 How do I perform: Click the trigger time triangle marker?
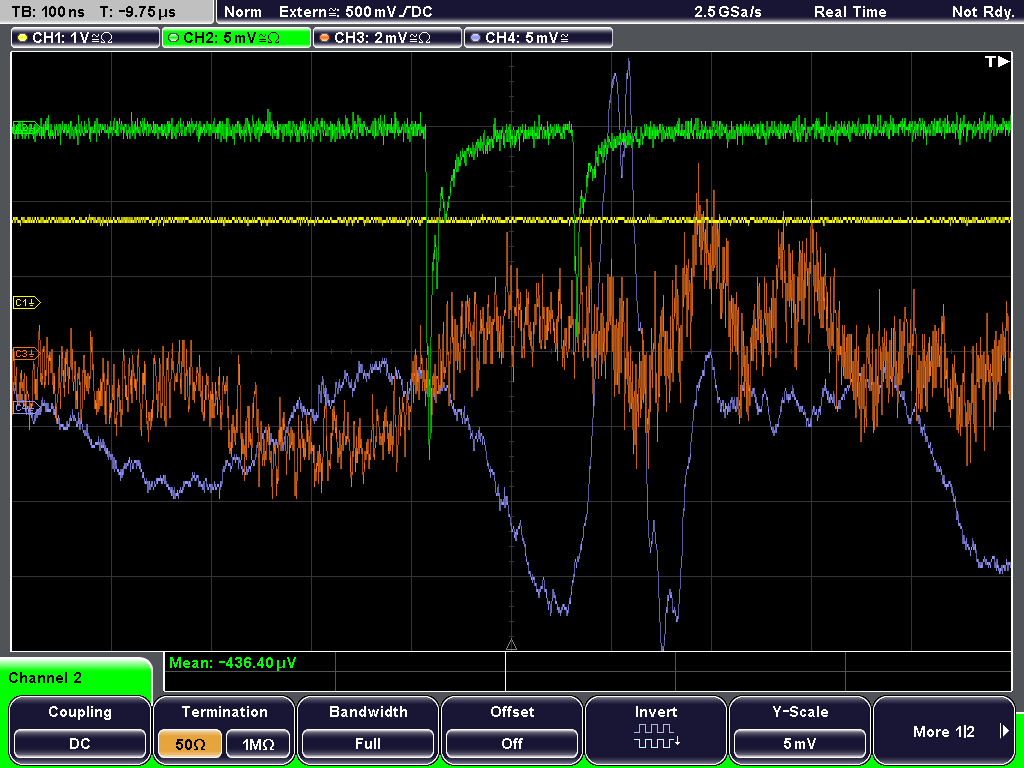click(x=511, y=645)
